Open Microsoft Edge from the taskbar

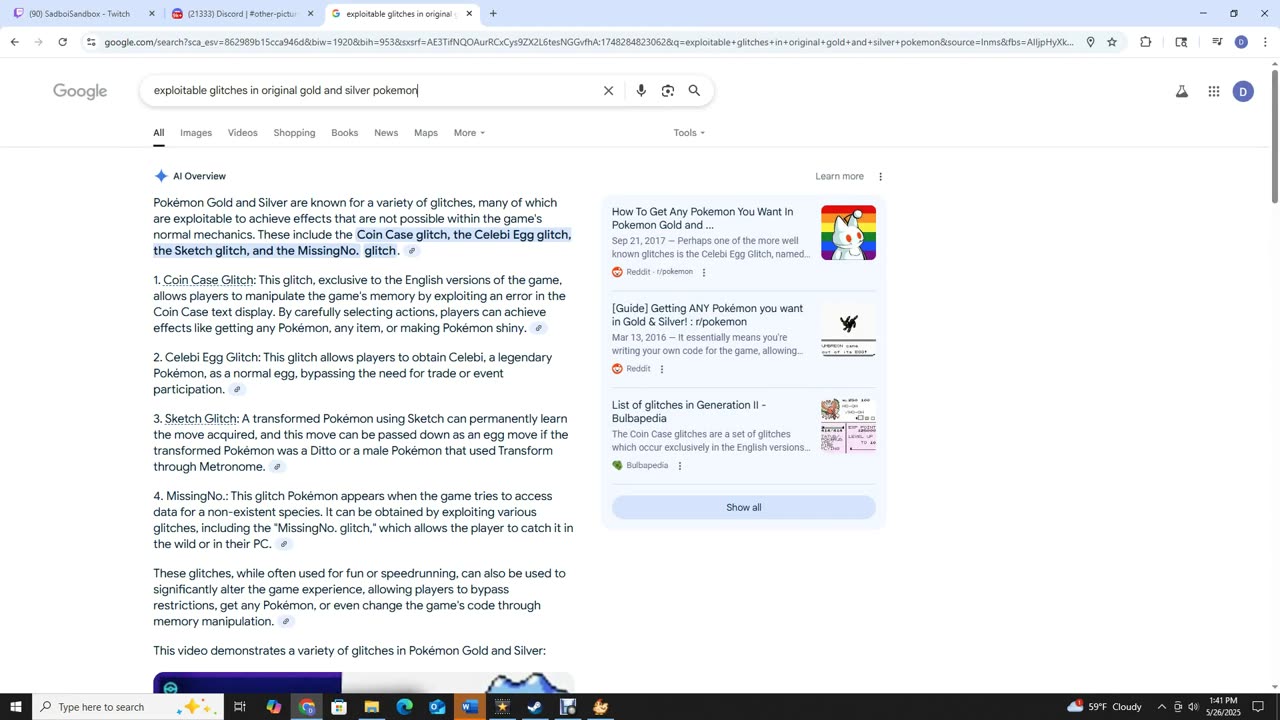pos(404,707)
